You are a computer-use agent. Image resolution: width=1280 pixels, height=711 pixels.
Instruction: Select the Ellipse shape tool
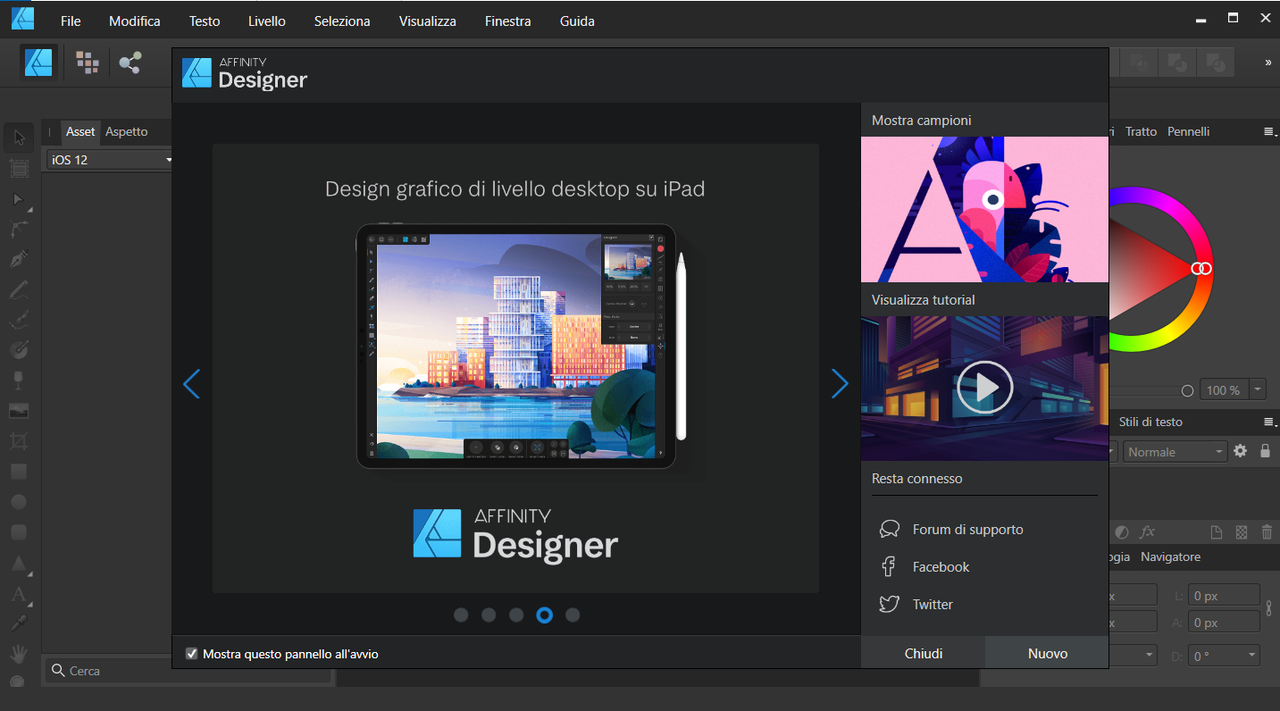[19, 502]
